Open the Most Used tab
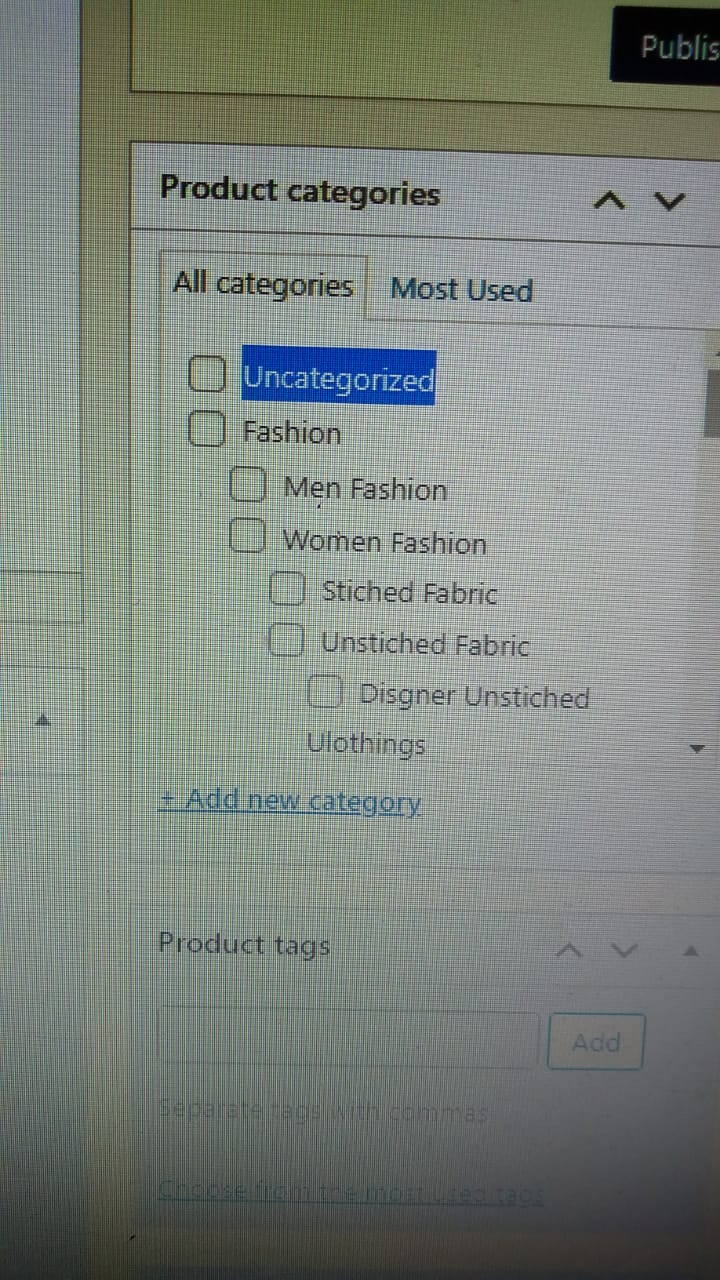This screenshot has height=1280, width=720. tap(461, 290)
